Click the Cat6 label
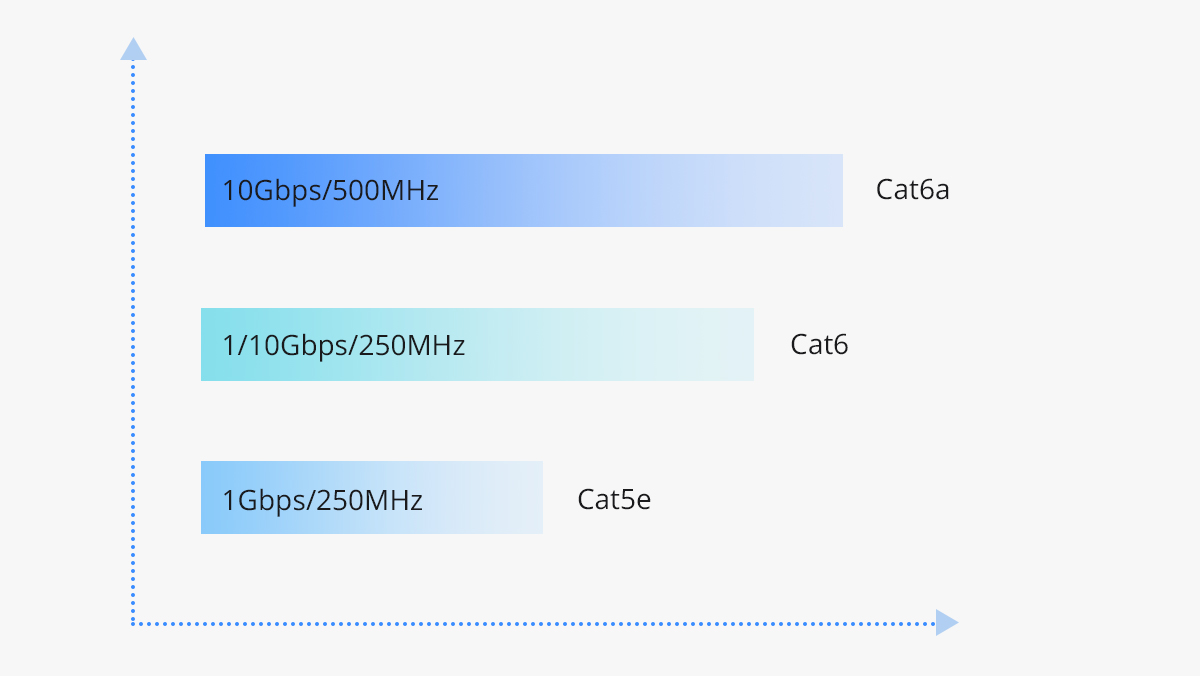The width and height of the screenshot is (1200, 676). [819, 345]
